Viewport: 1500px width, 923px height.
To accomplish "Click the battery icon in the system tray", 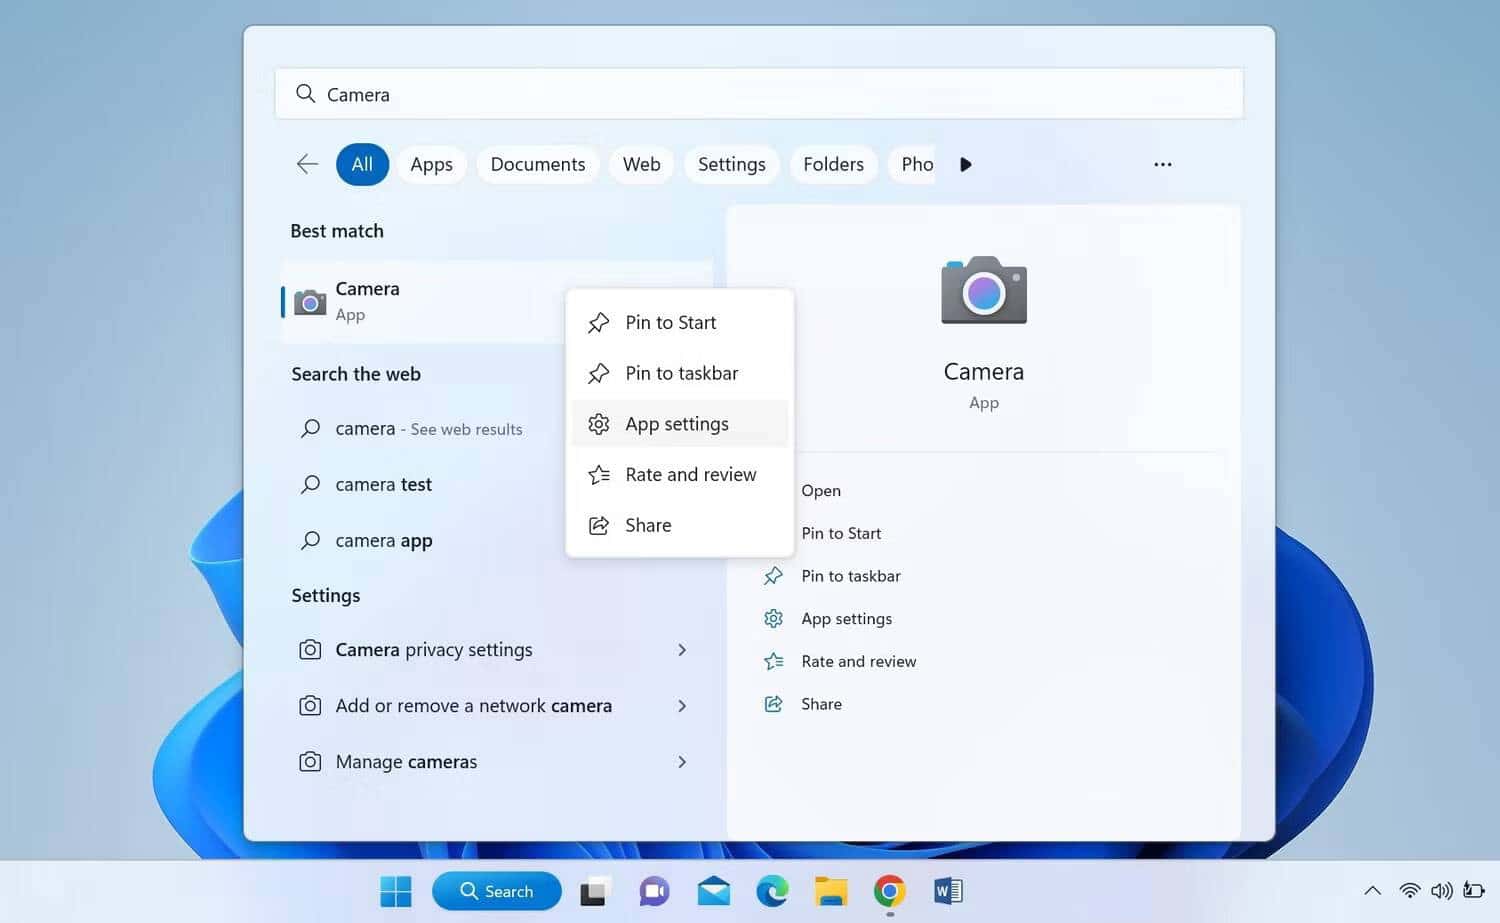I will pos(1473,890).
